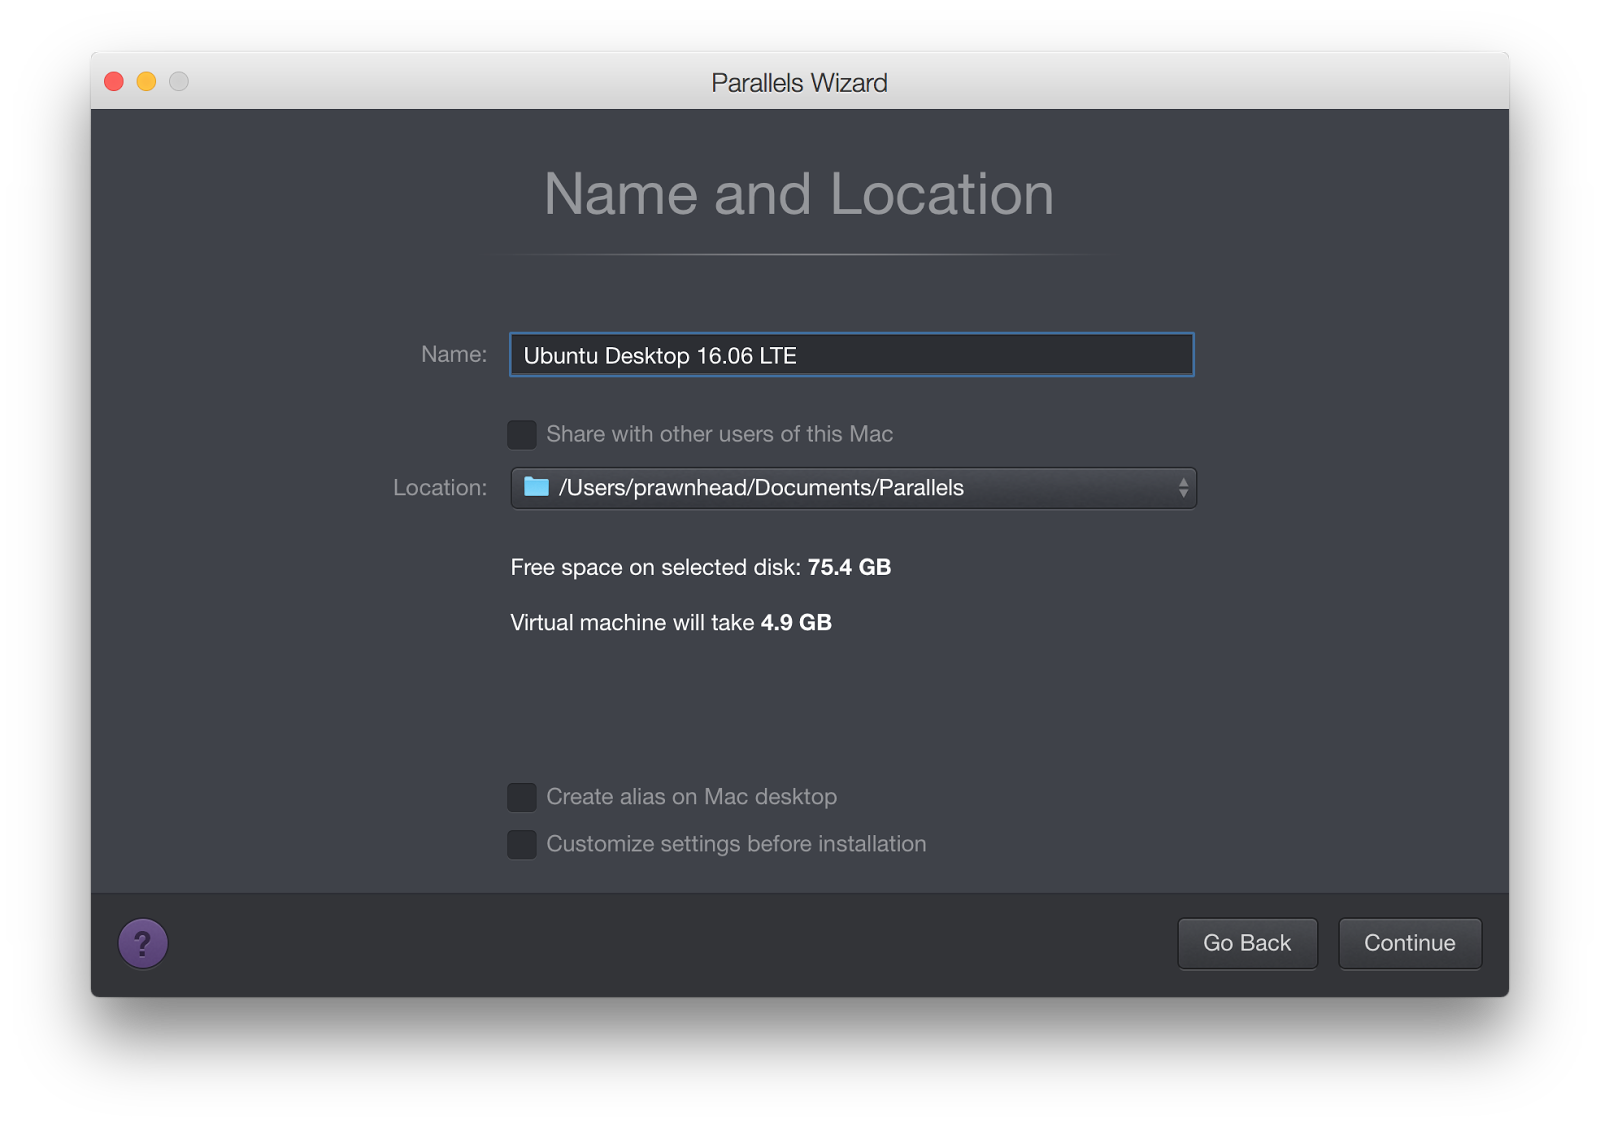Click the 4.9 GB virtual machine size

796,622
